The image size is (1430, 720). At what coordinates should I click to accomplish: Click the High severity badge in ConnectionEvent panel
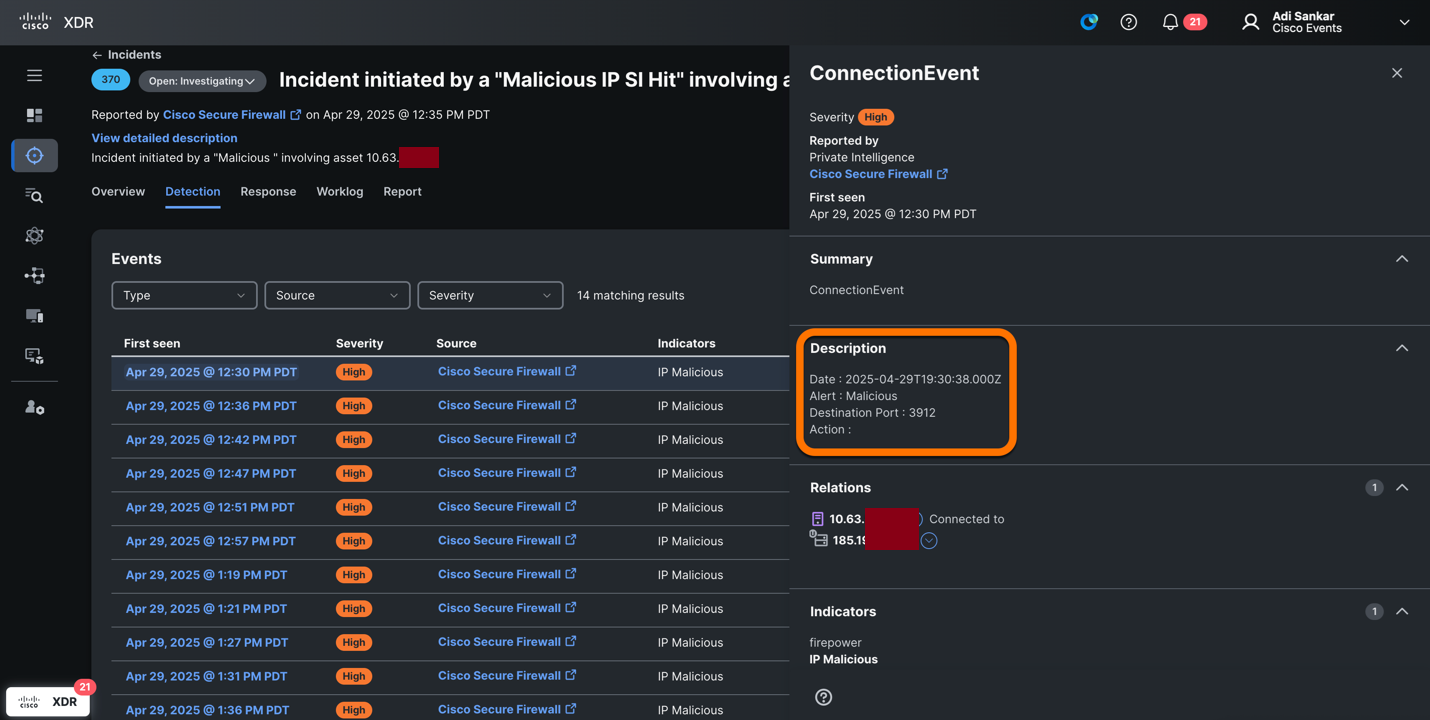click(876, 117)
